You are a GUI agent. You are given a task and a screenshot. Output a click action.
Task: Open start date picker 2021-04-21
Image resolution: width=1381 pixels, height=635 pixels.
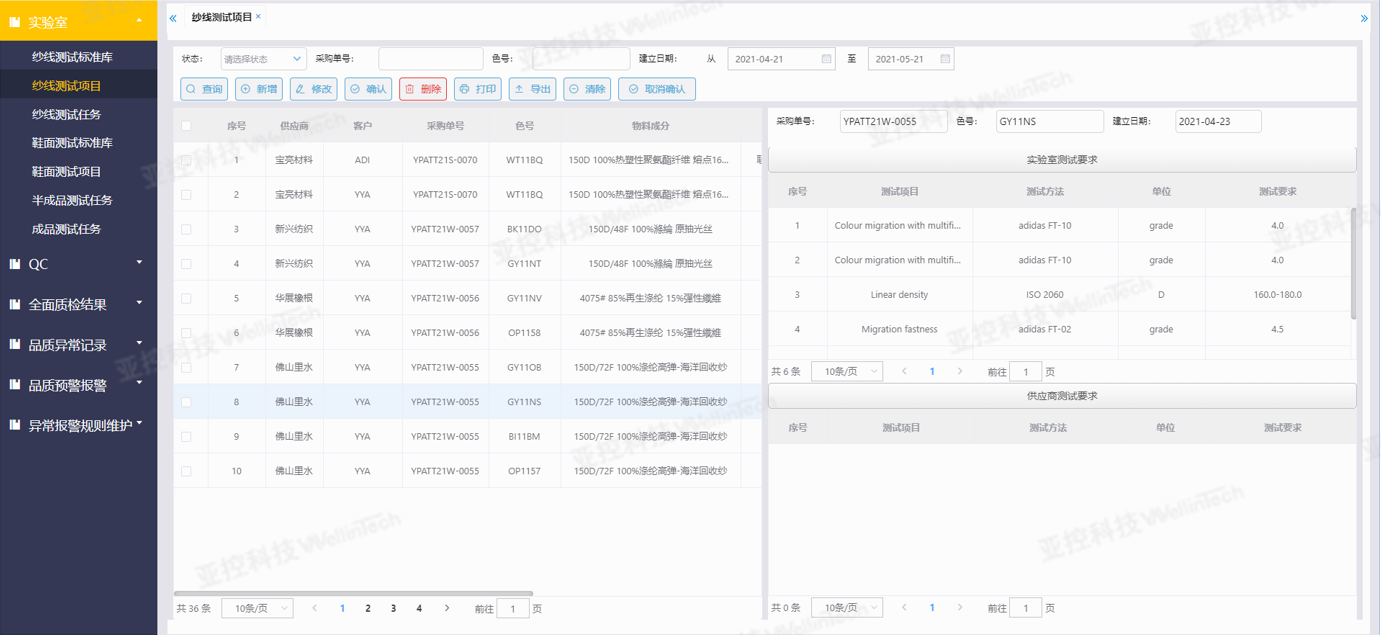781,59
